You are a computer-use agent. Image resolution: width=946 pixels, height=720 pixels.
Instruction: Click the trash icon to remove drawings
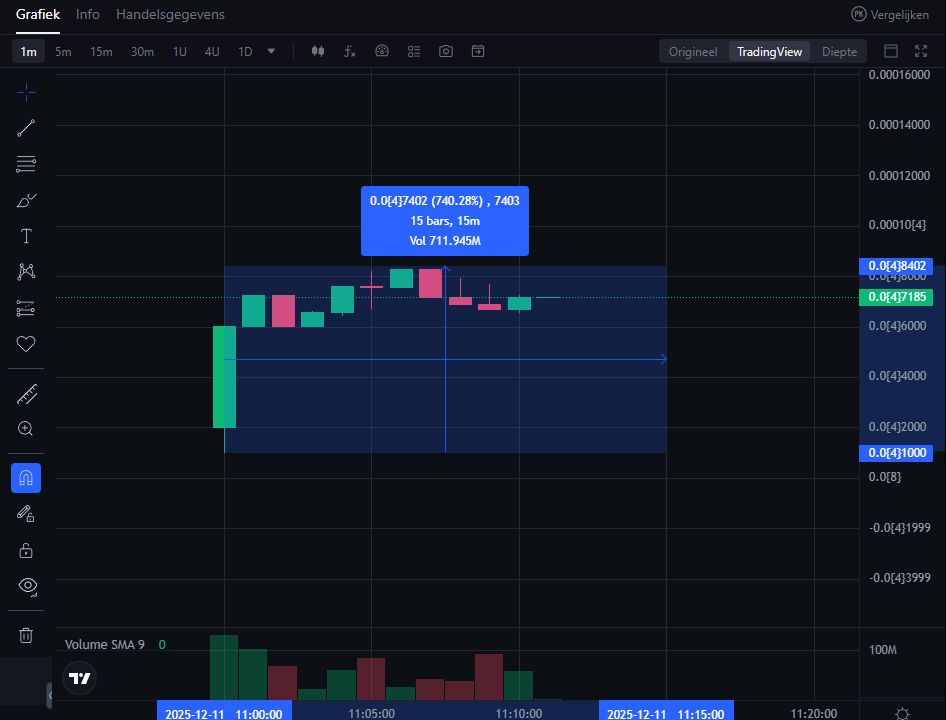tap(25, 634)
